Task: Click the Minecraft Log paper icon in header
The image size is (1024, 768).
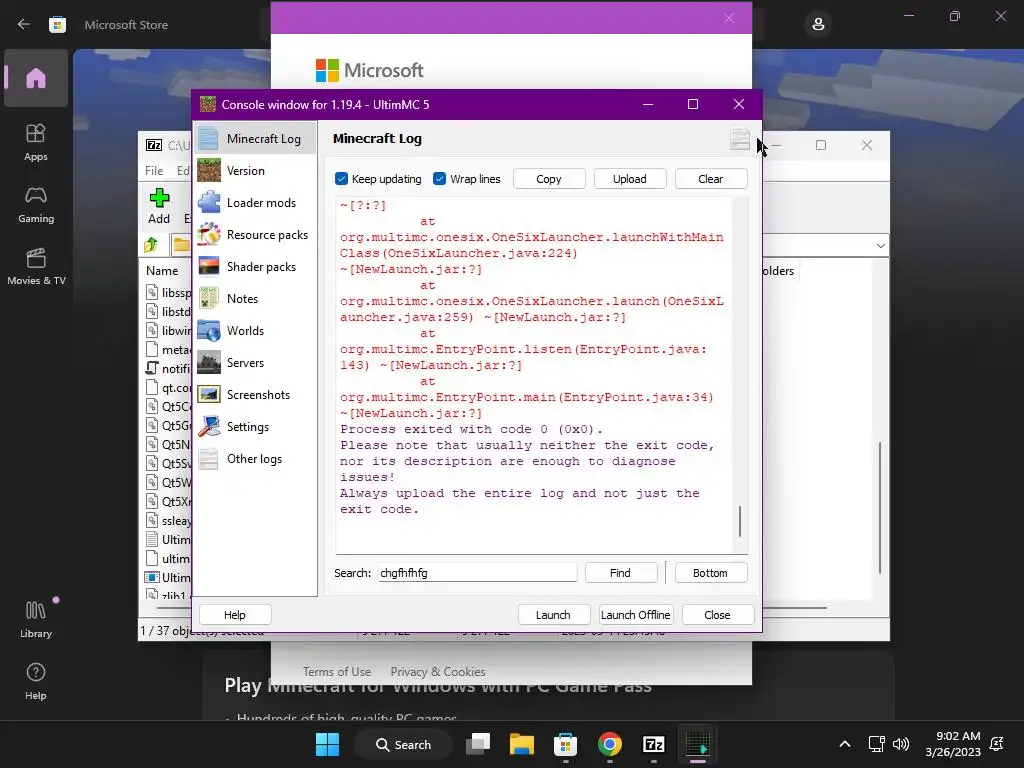Action: [739, 139]
